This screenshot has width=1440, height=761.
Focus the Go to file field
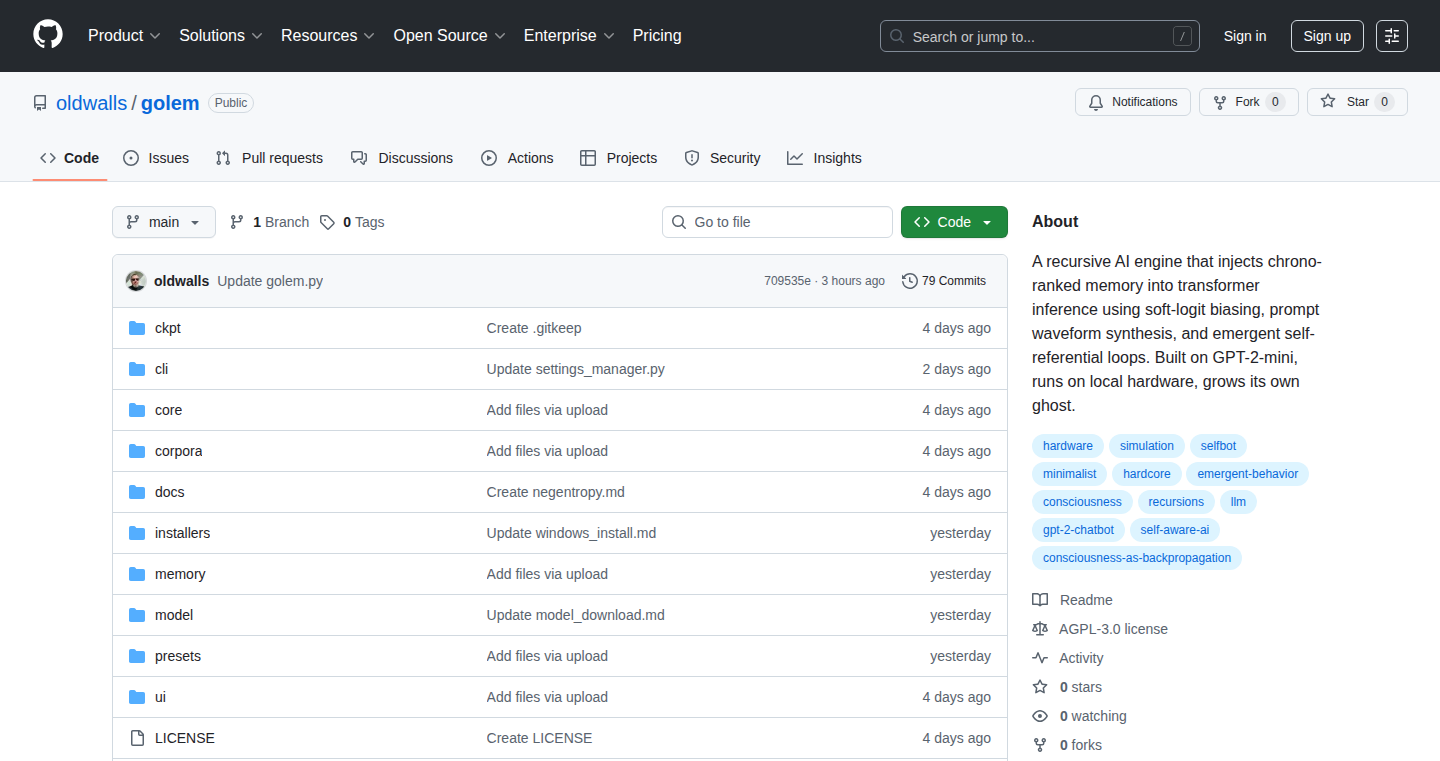click(777, 222)
